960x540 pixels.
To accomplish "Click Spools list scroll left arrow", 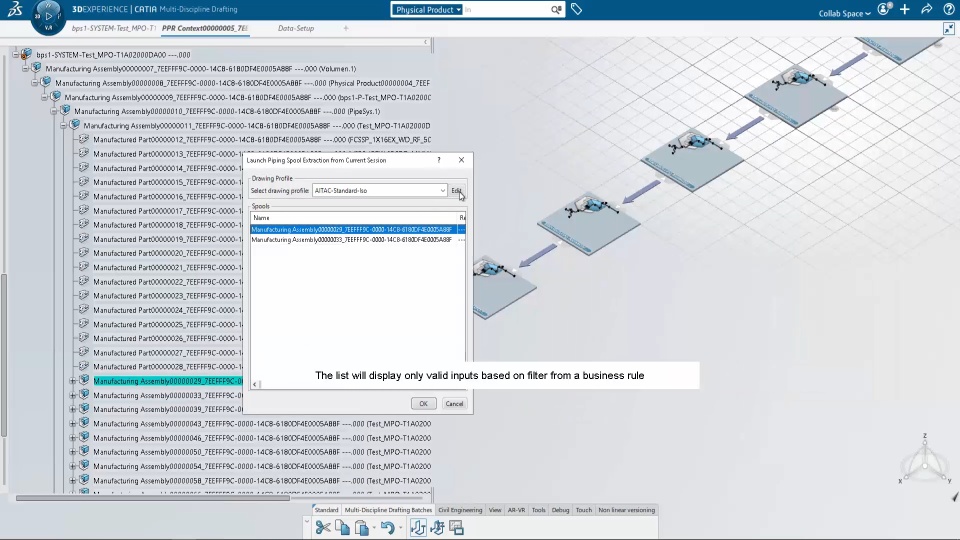I will point(255,384).
